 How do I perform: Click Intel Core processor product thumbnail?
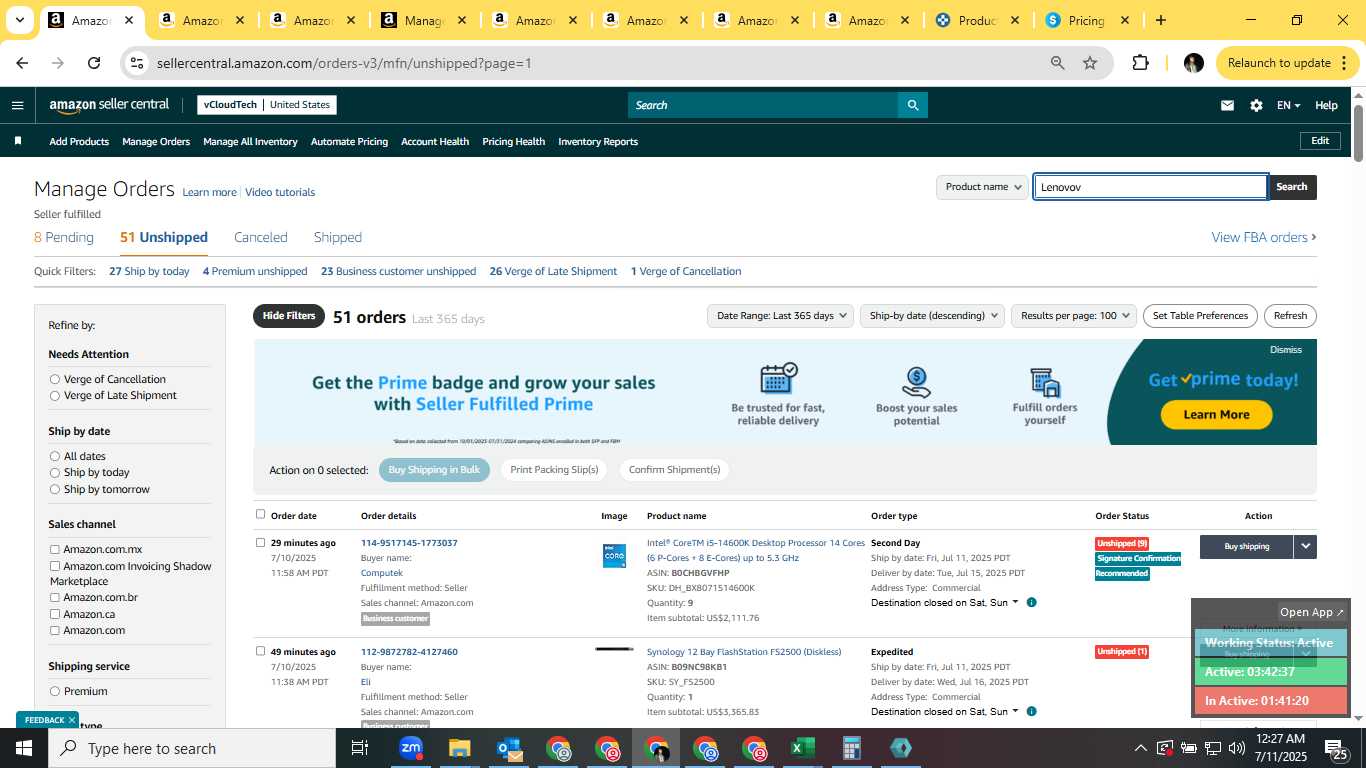tap(614, 556)
